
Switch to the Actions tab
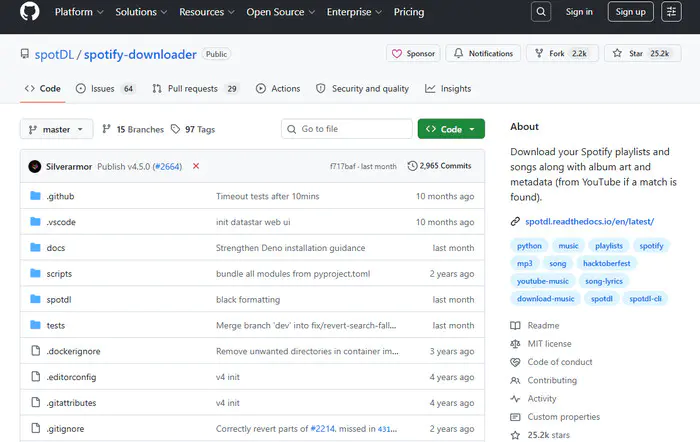click(x=278, y=89)
